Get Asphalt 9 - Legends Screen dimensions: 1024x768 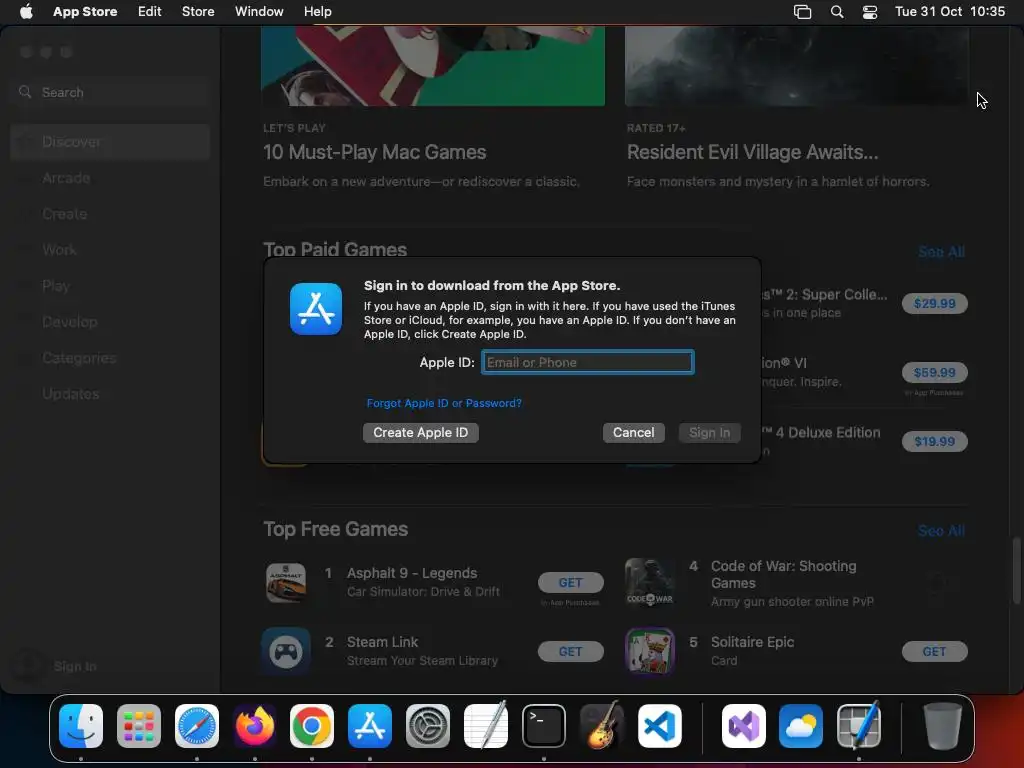(570, 582)
